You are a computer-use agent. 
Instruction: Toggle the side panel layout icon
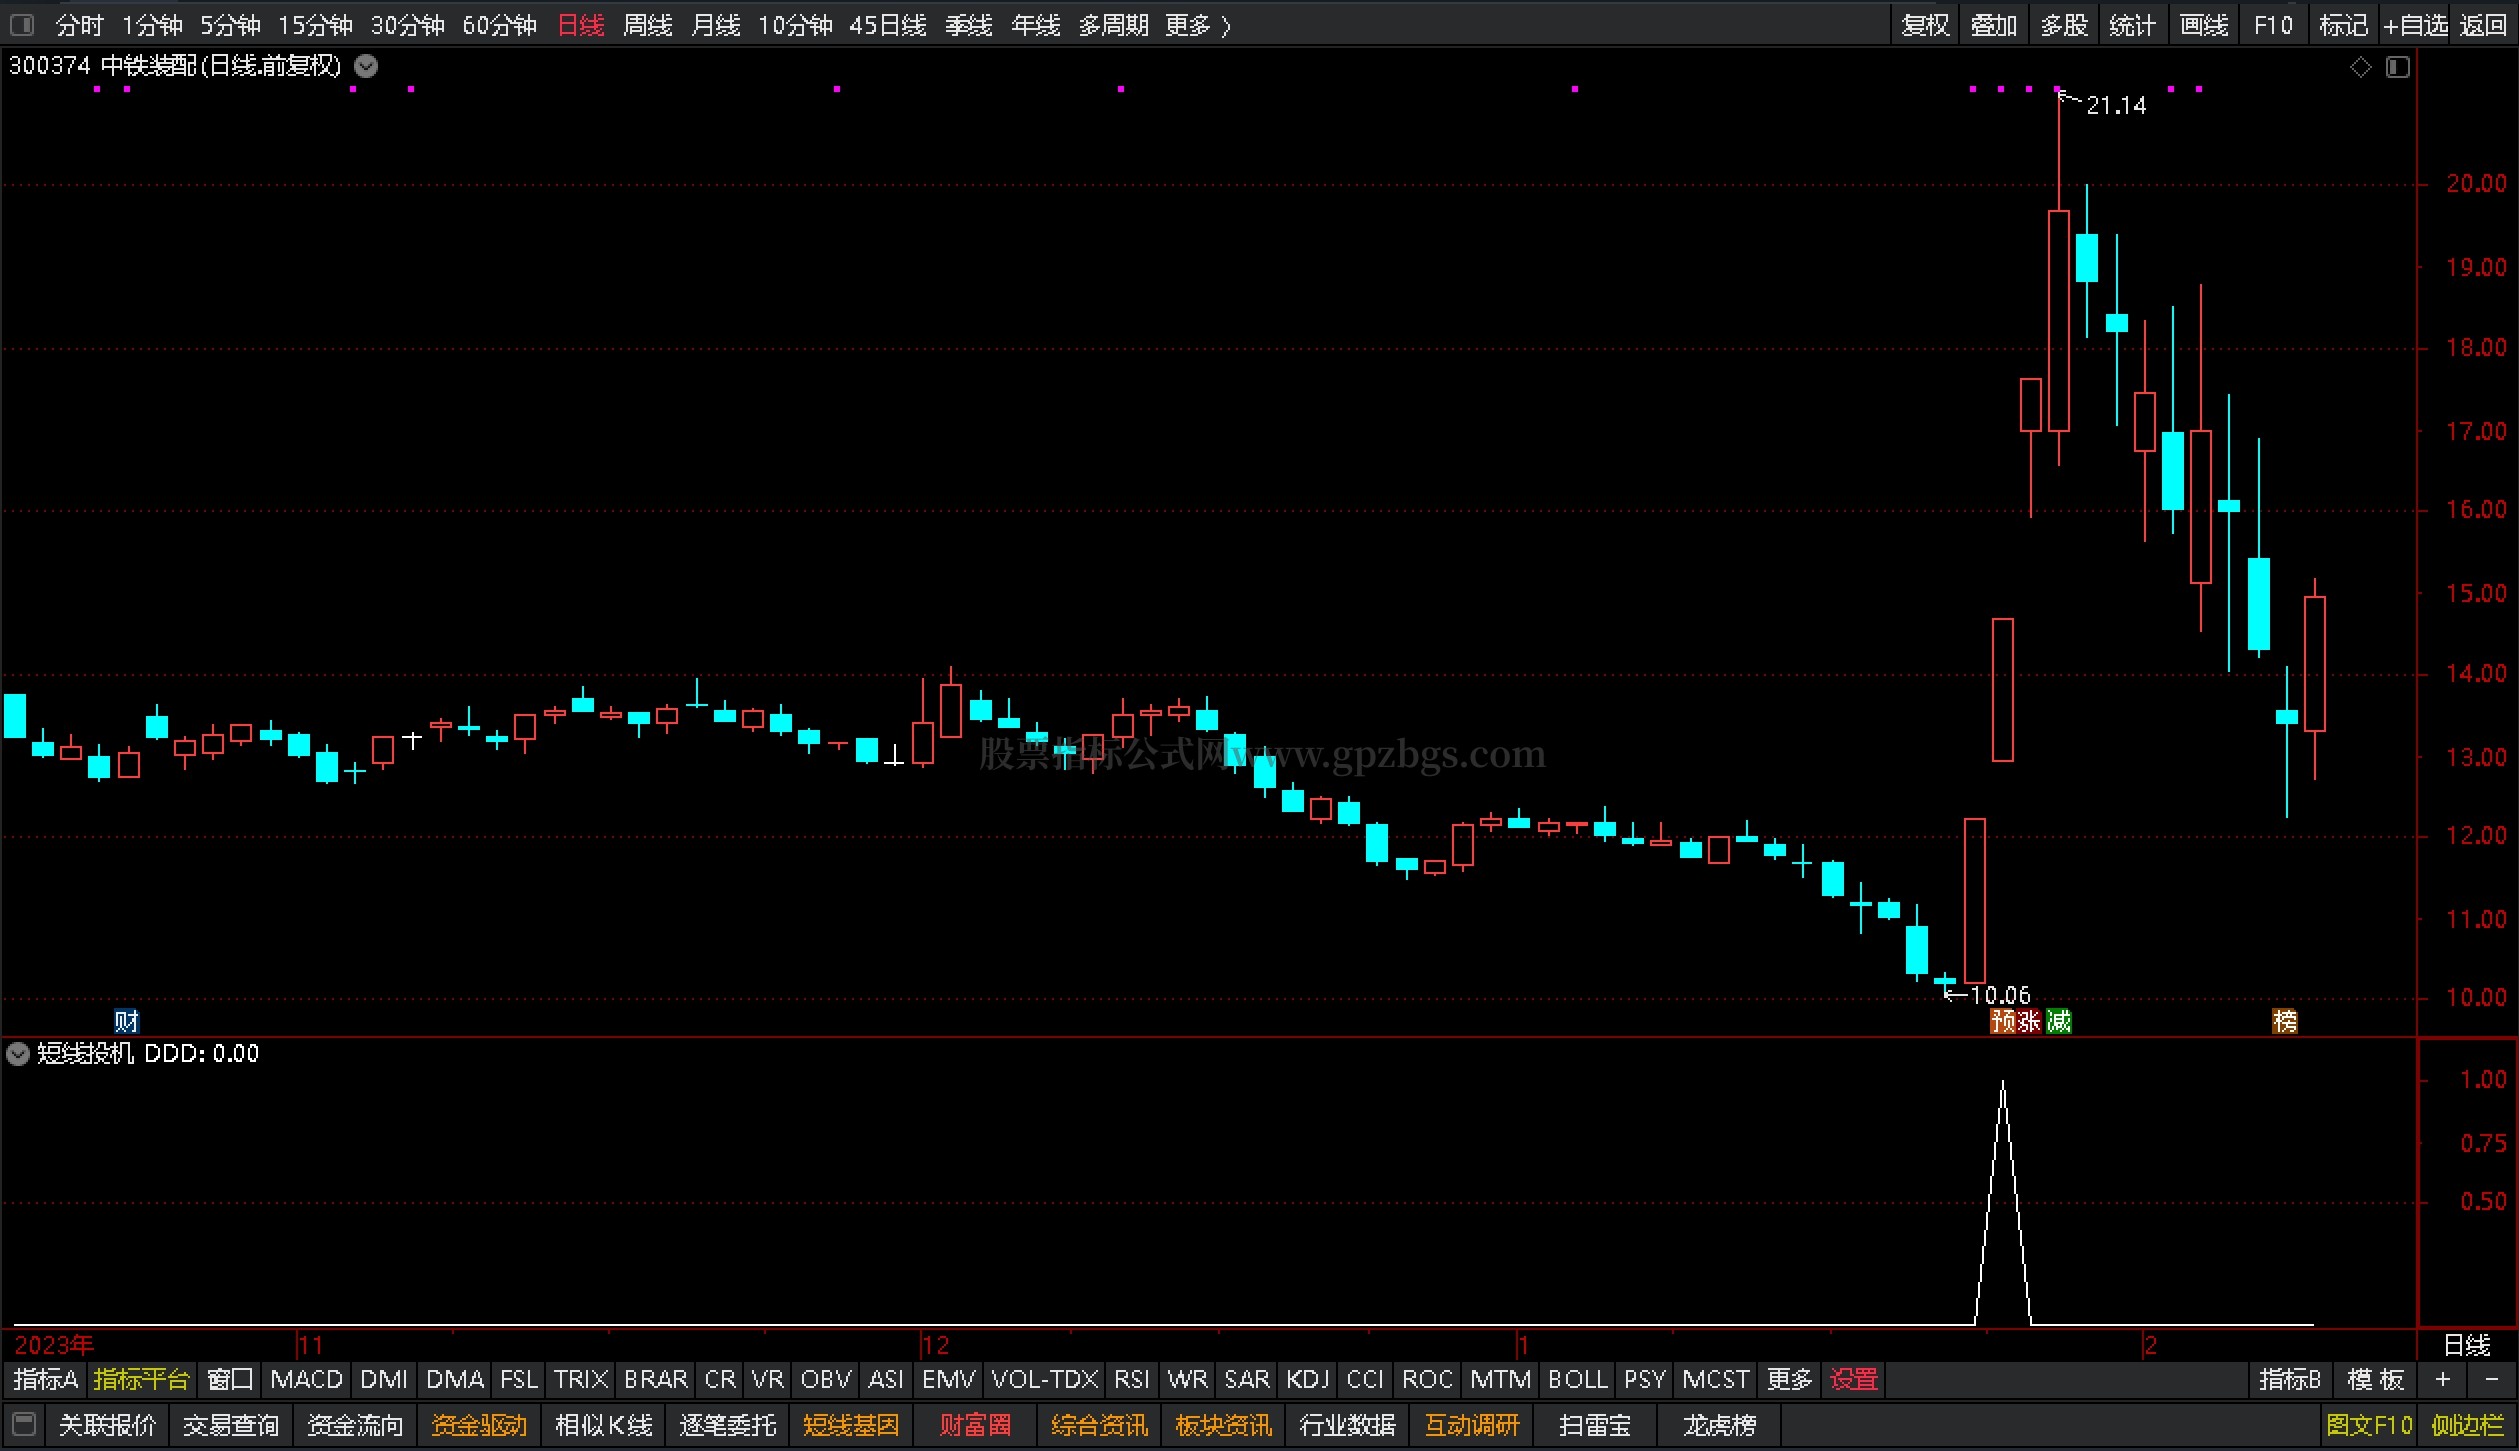pos(2398,67)
